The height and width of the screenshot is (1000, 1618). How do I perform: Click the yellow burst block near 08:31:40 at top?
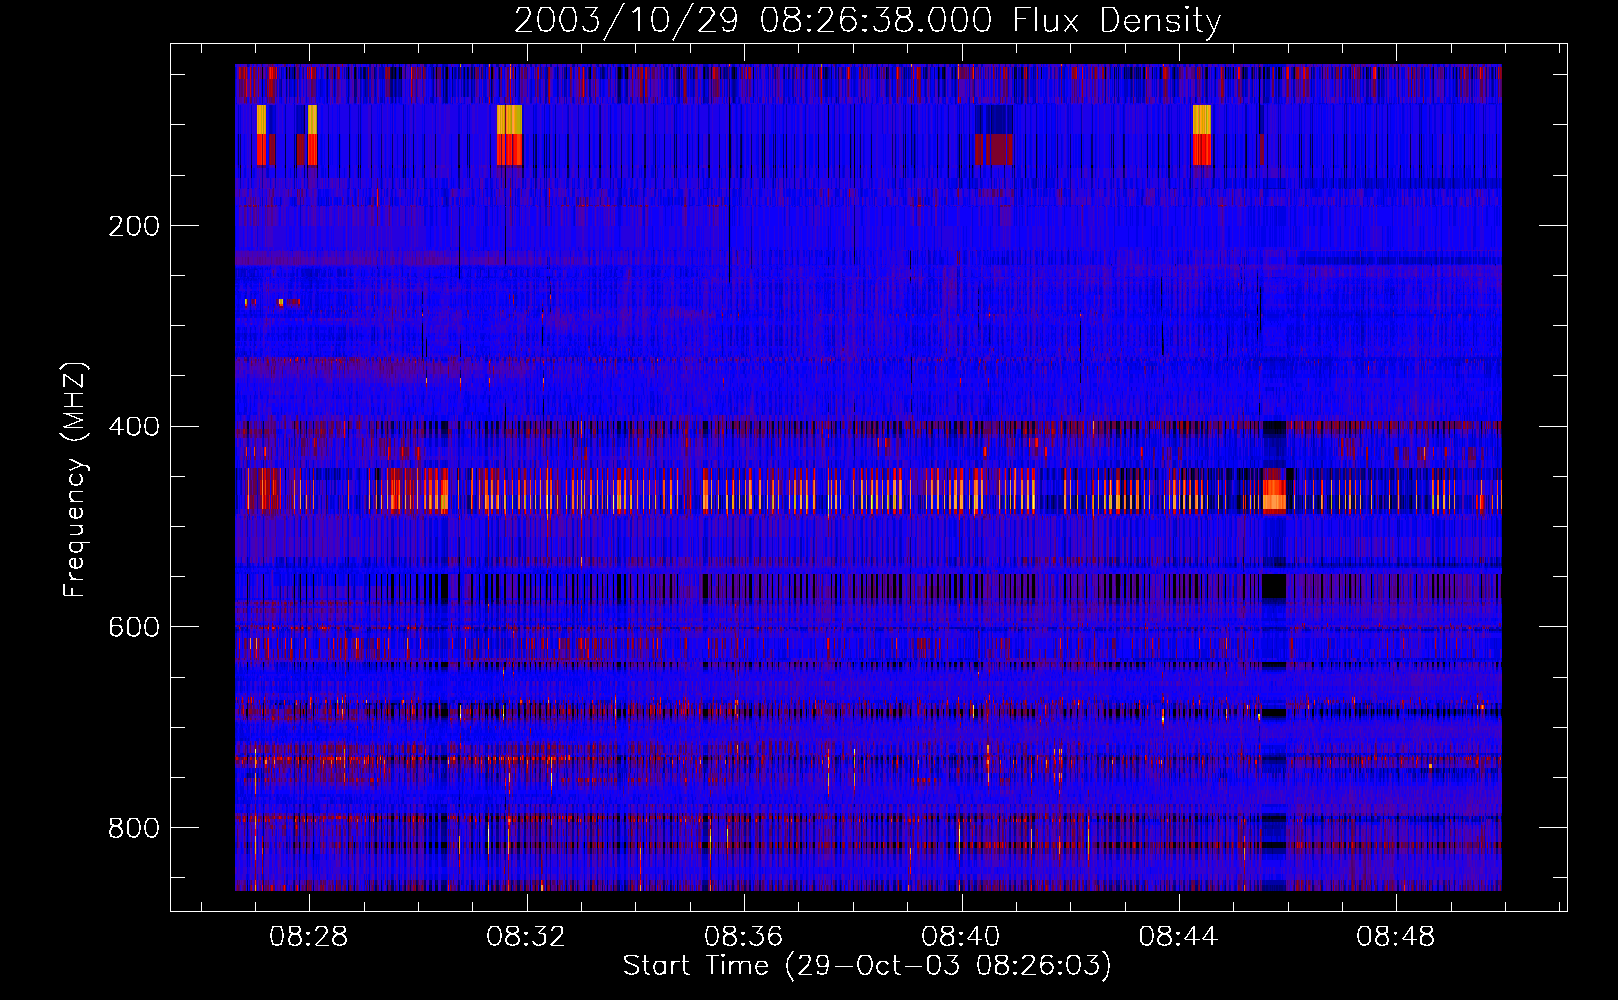click(x=509, y=119)
